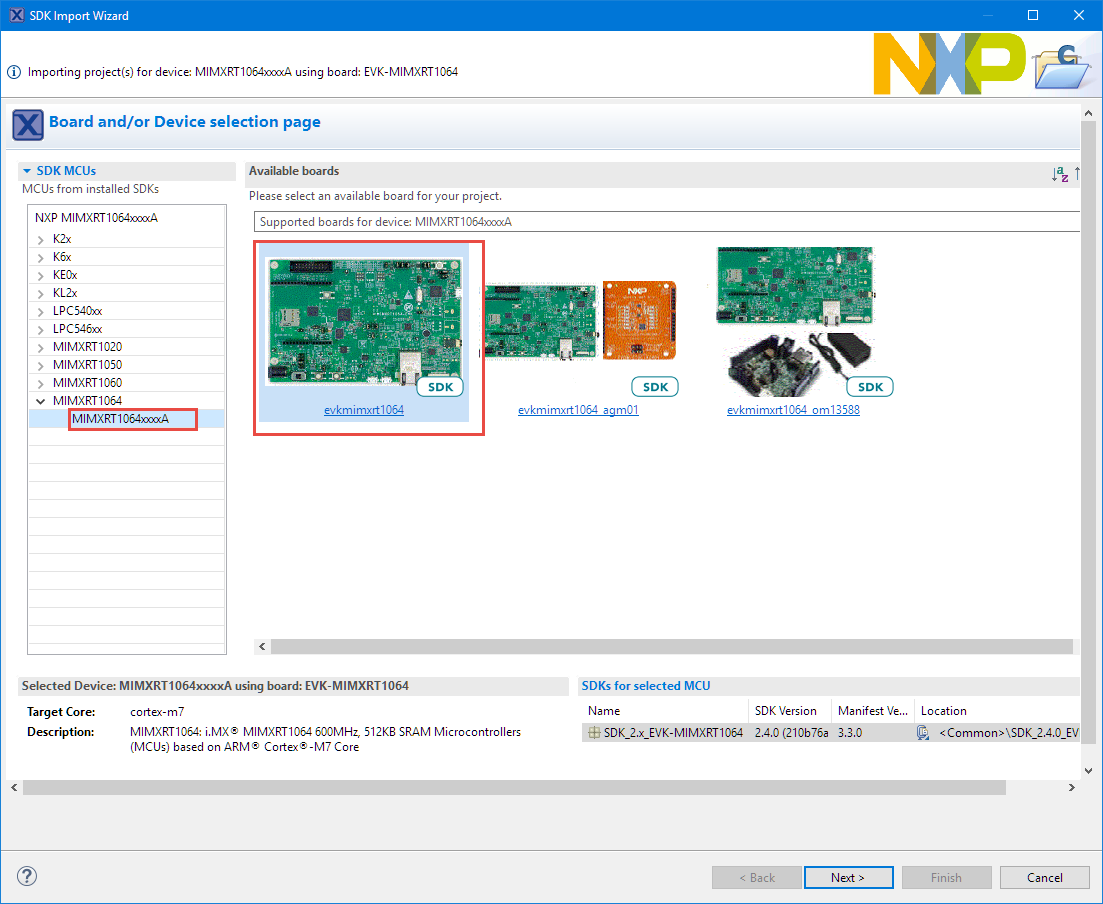Expand the K2x tree node
Image resolution: width=1103 pixels, height=904 pixels.
[41, 239]
